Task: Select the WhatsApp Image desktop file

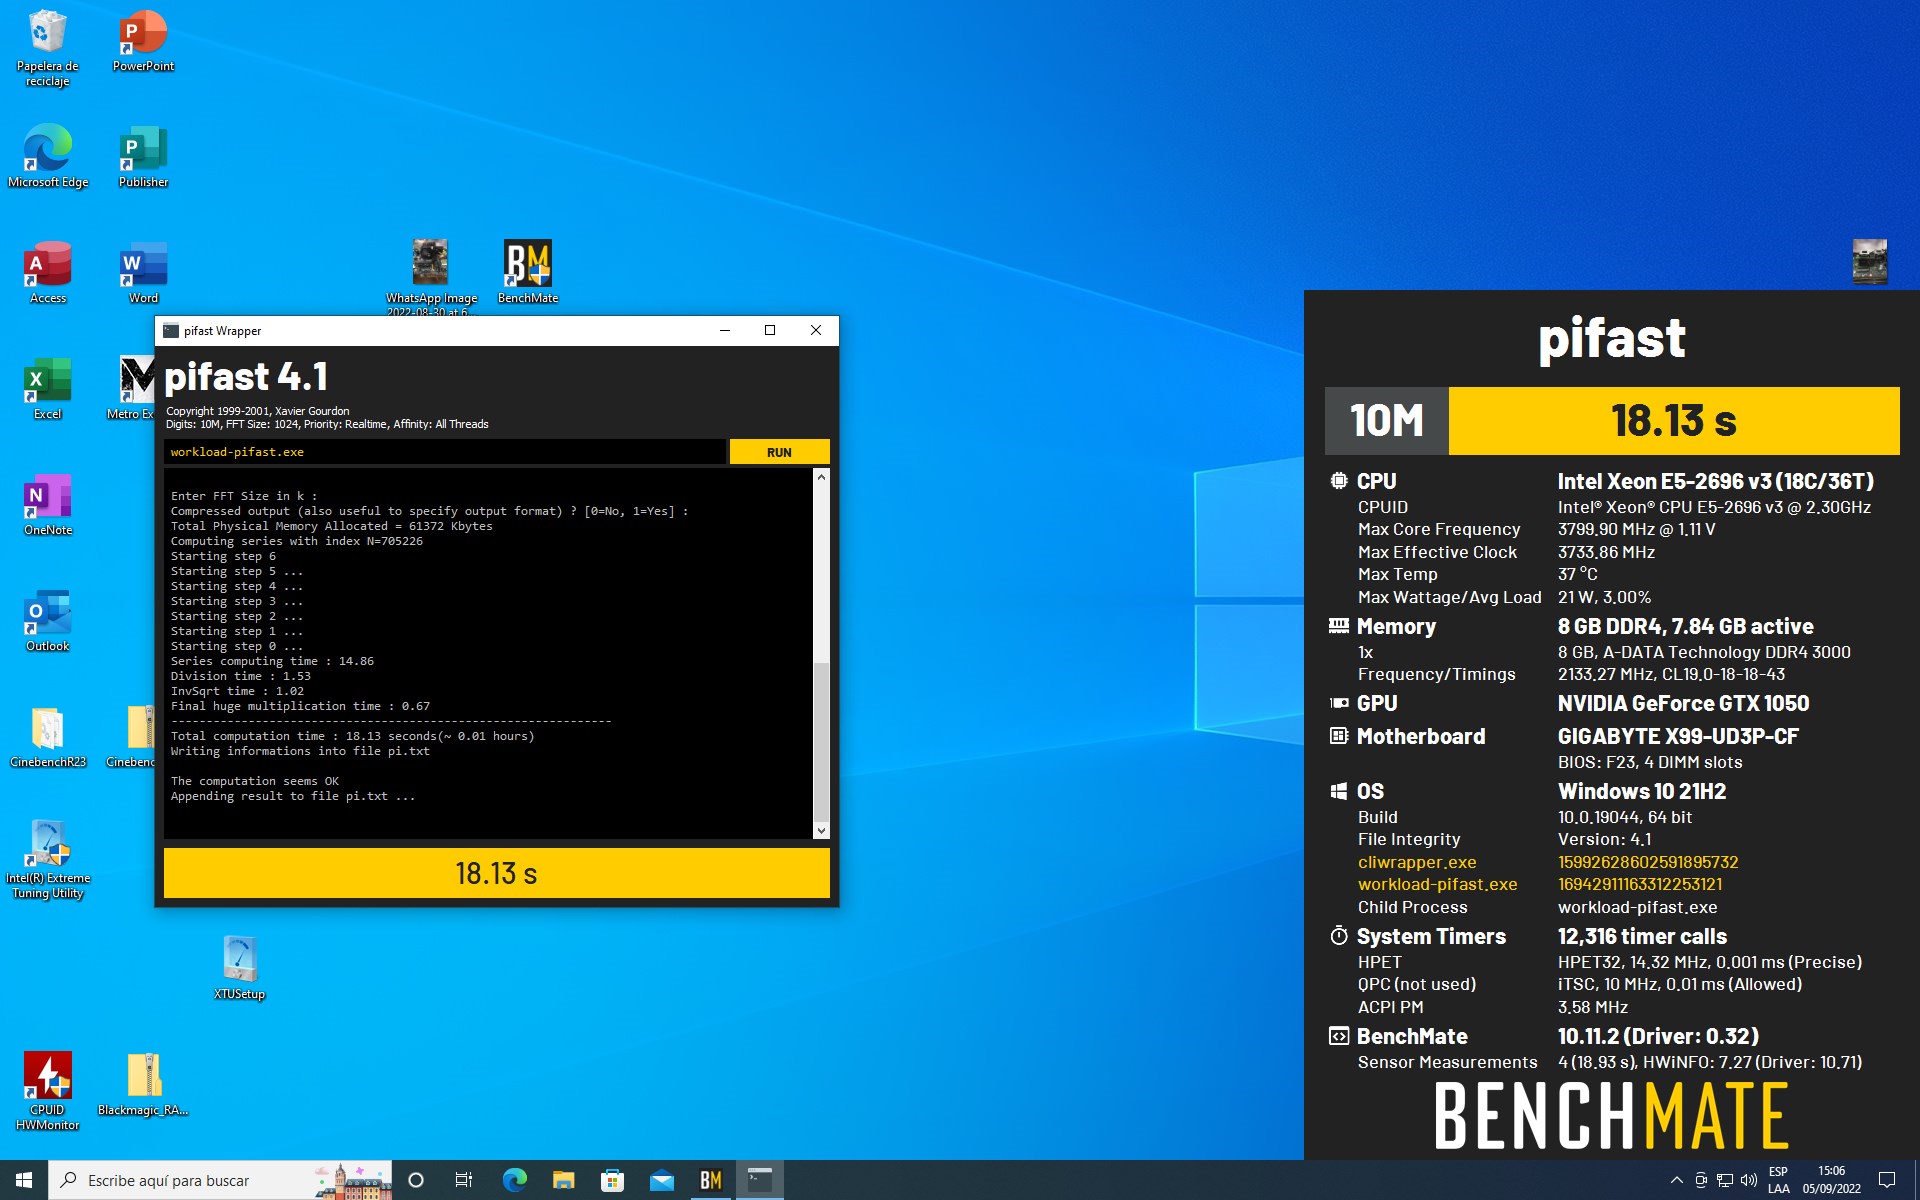Action: pos(431,277)
